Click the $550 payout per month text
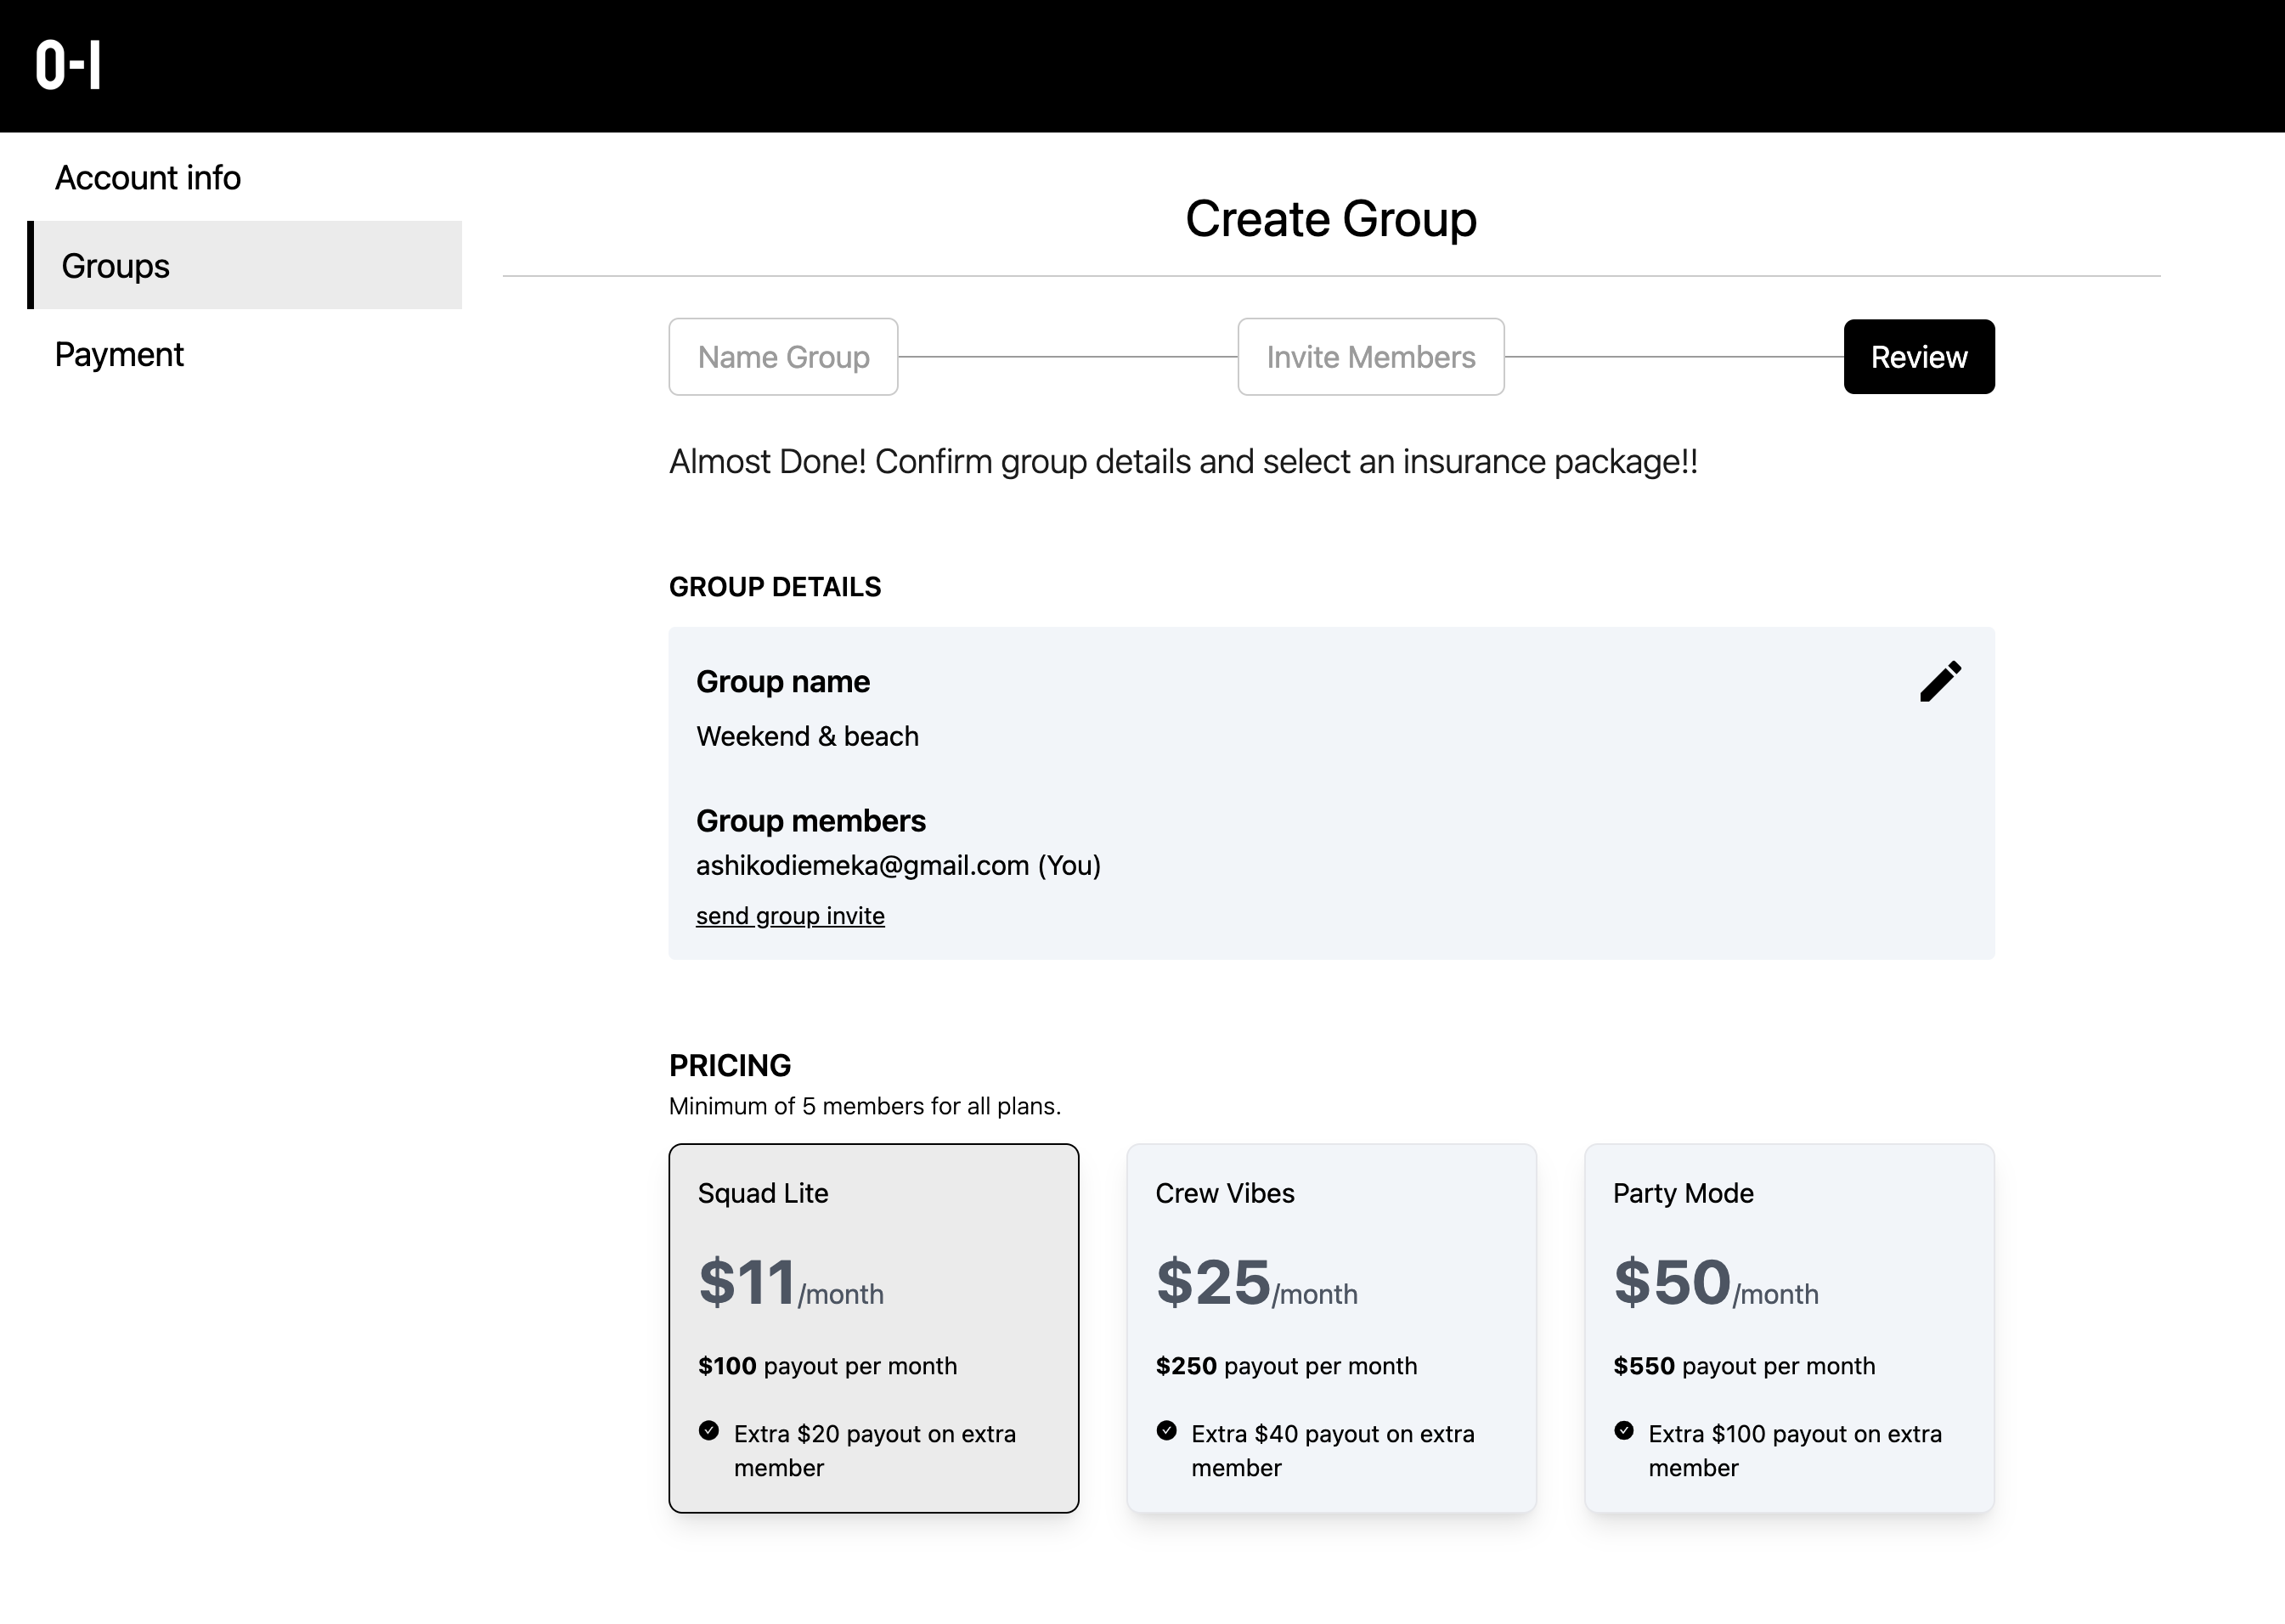The height and width of the screenshot is (1624, 2285). coord(1743,1366)
